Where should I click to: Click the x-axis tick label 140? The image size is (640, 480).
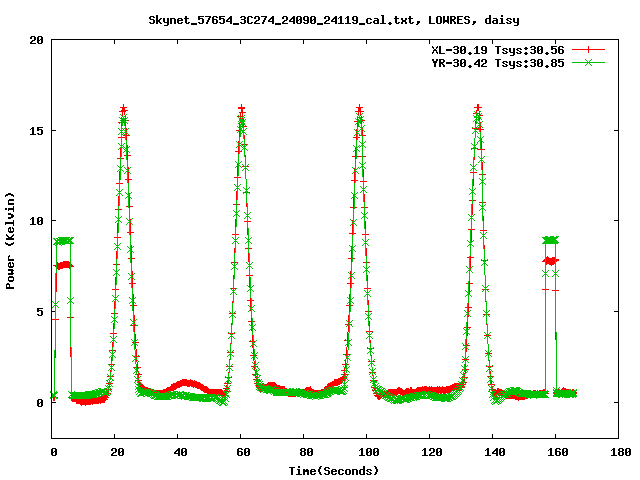[x=495, y=452]
